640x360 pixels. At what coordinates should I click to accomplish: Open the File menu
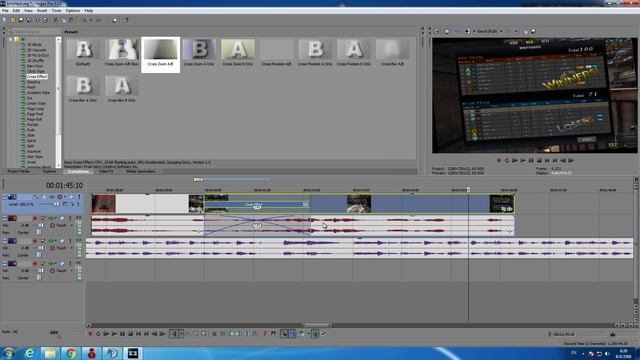tap(5, 11)
